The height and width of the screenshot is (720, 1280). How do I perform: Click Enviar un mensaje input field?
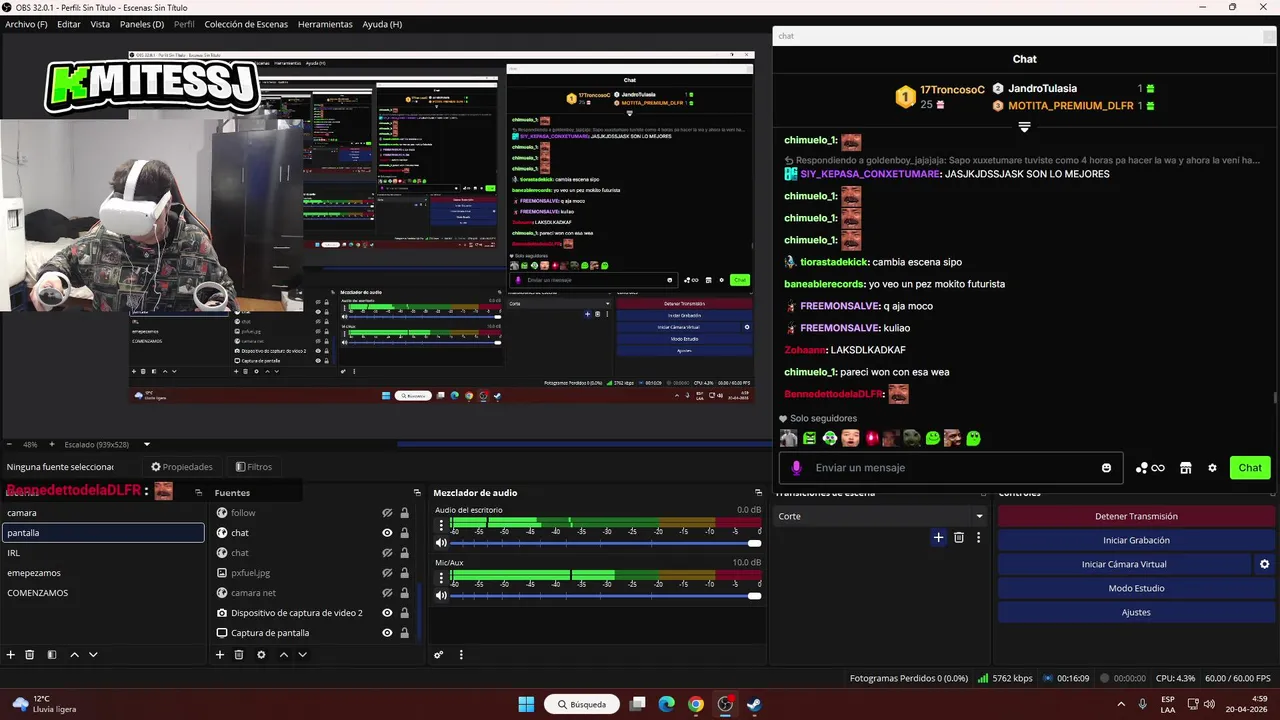tap(951, 467)
